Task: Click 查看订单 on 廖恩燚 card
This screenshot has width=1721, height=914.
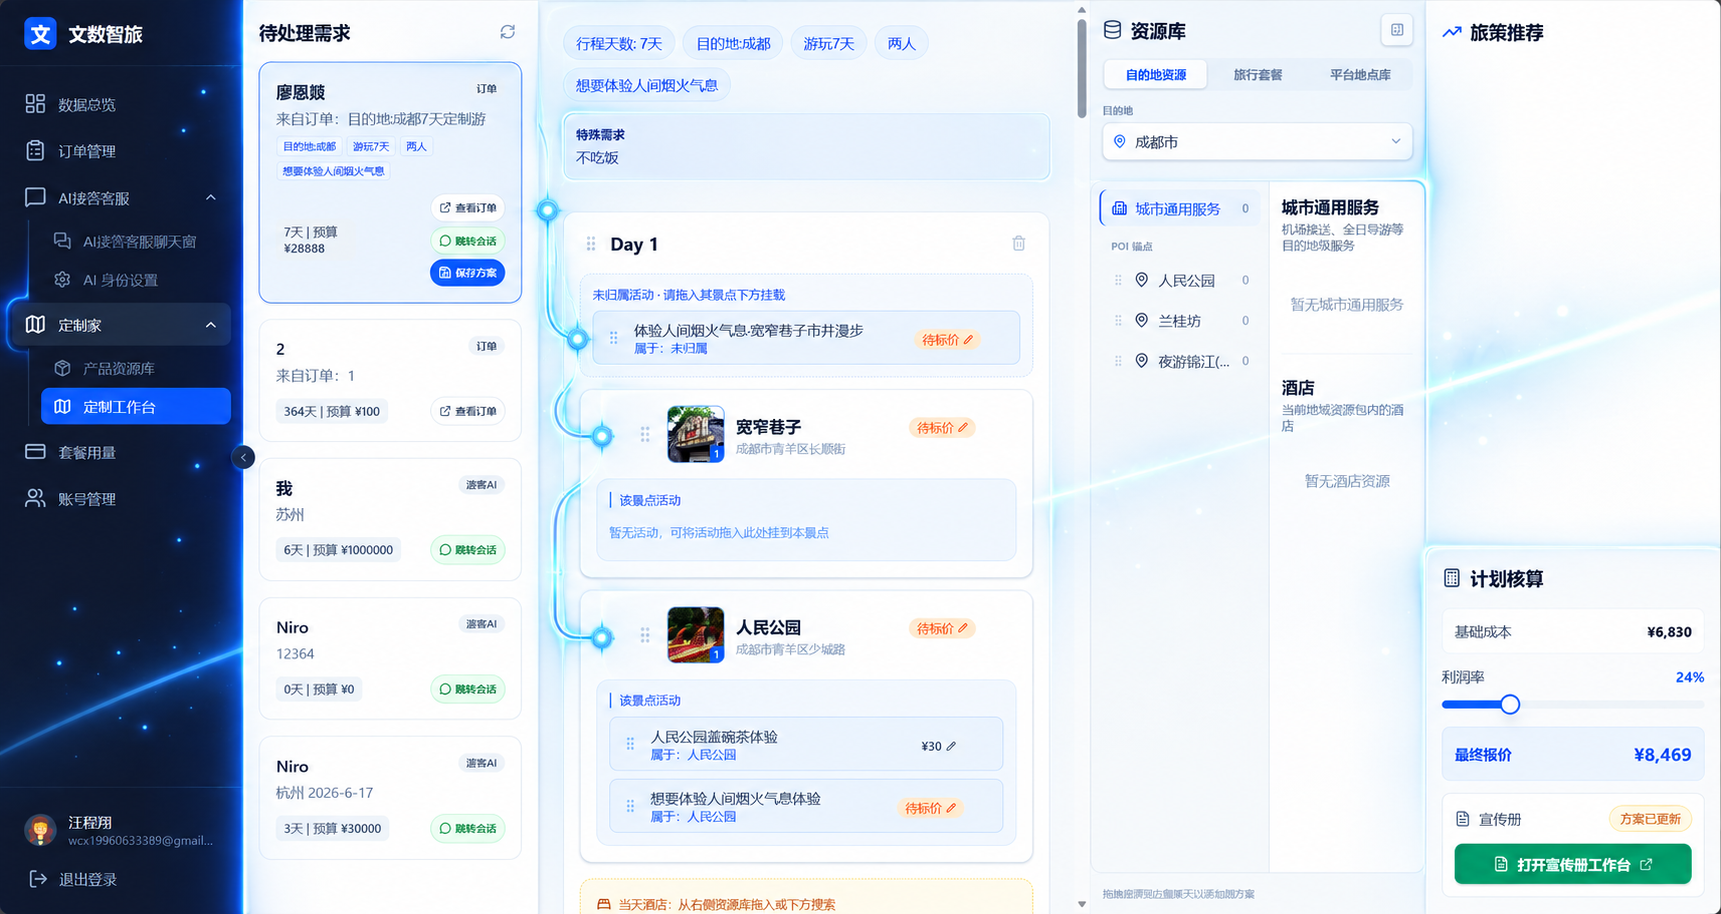Action: coord(467,208)
